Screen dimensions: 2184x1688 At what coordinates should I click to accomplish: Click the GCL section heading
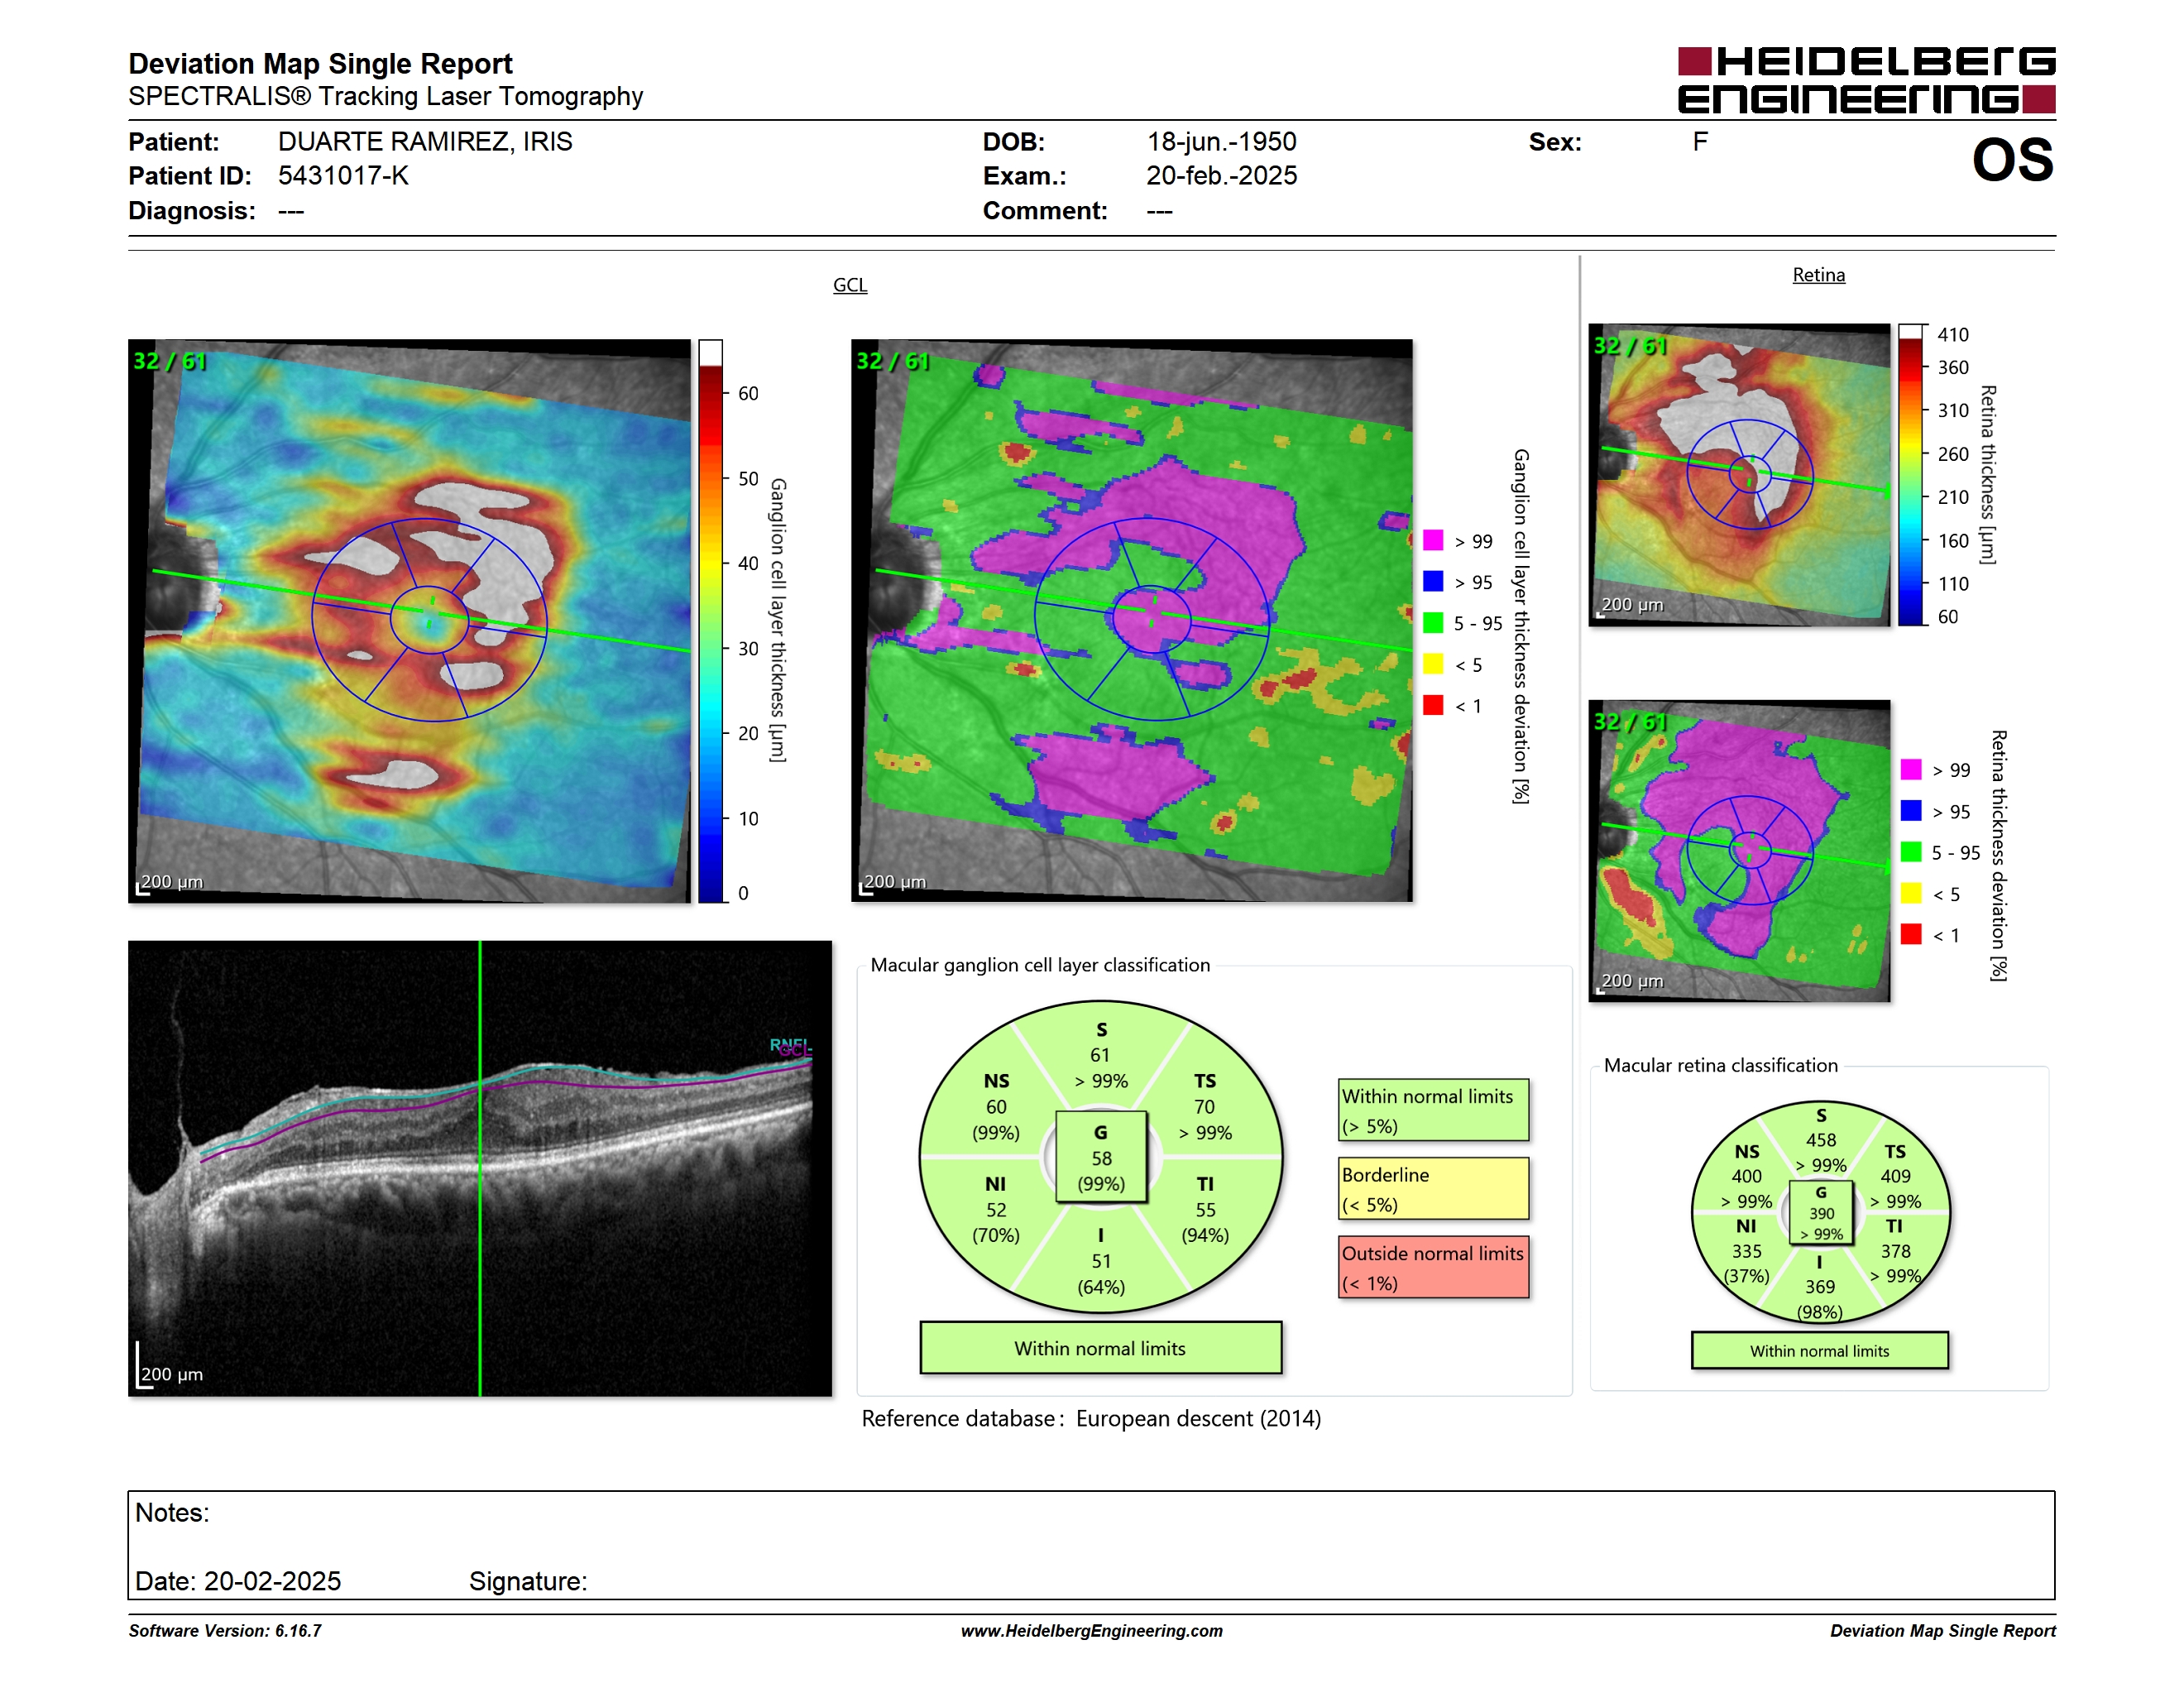point(850,285)
